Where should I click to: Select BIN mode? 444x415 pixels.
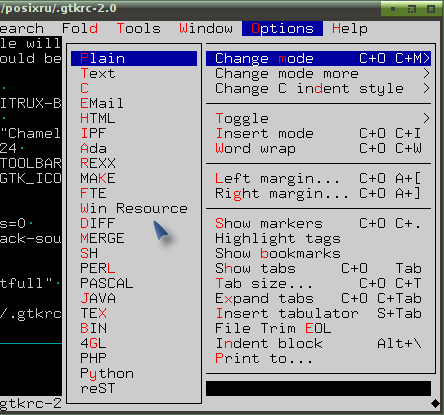click(x=134, y=328)
